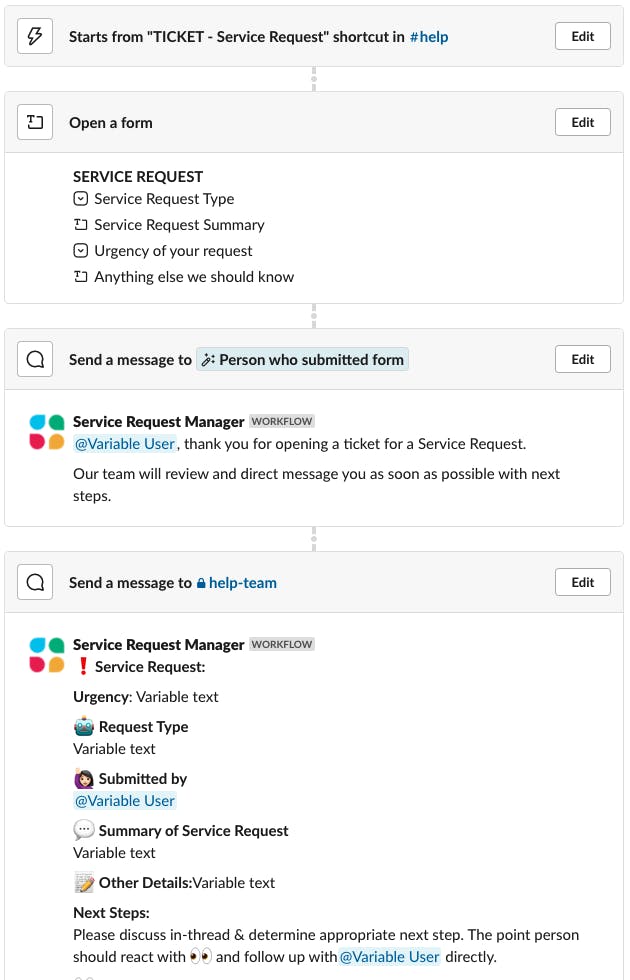Click the lightning bolt shortcut trigger icon

pyautogui.click(x=35, y=37)
